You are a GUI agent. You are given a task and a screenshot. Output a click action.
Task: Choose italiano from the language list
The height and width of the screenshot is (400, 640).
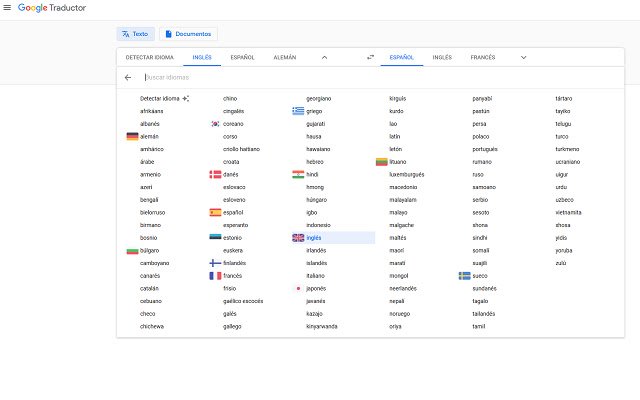(x=316, y=276)
